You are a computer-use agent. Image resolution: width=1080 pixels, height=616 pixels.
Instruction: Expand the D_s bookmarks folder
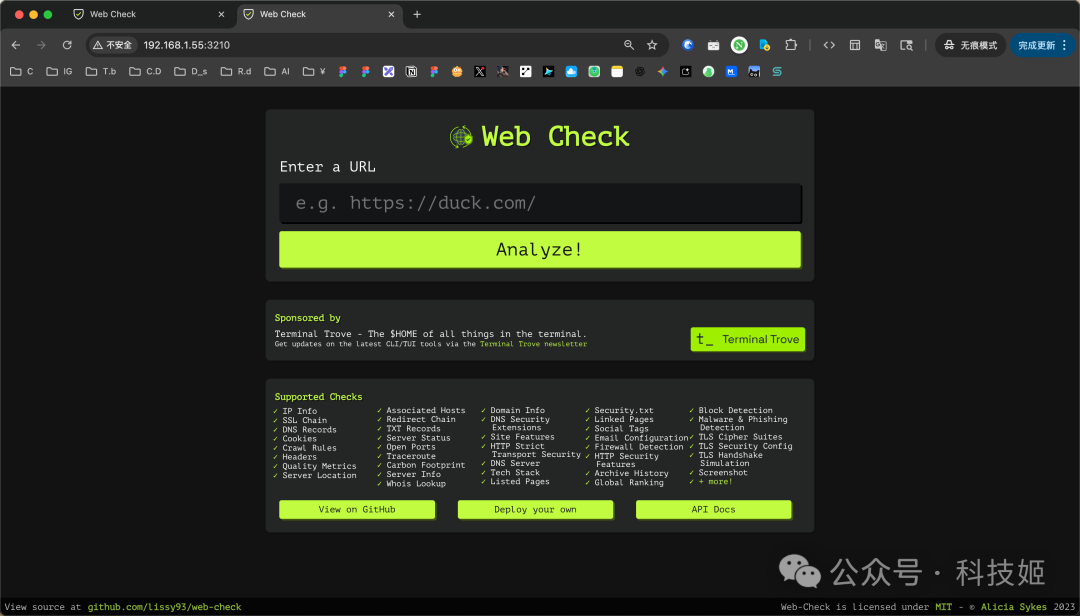click(x=191, y=71)
